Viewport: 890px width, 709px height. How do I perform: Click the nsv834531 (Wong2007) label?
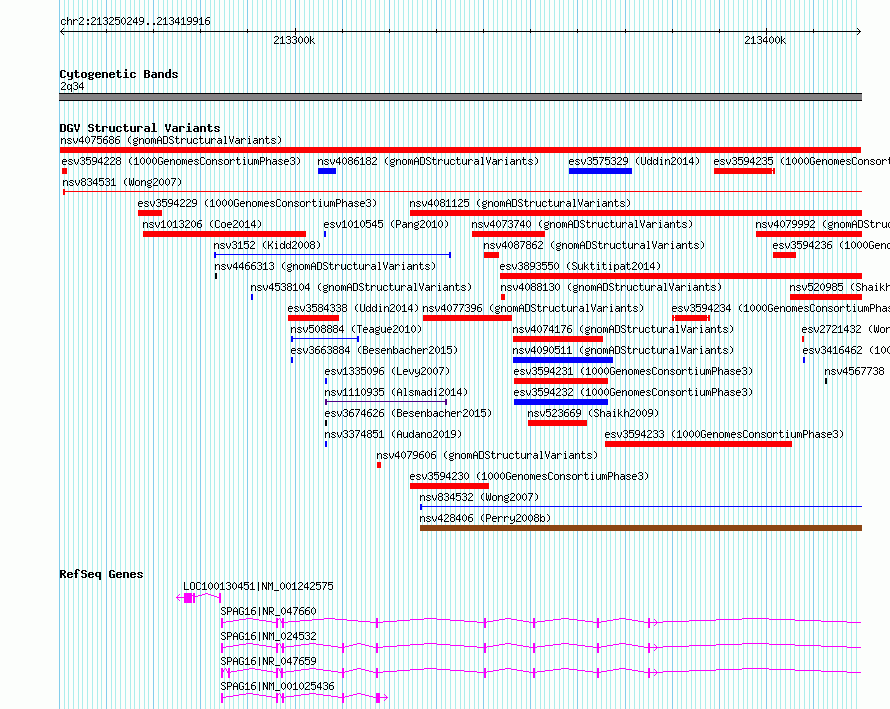click(x=122, y=182)
